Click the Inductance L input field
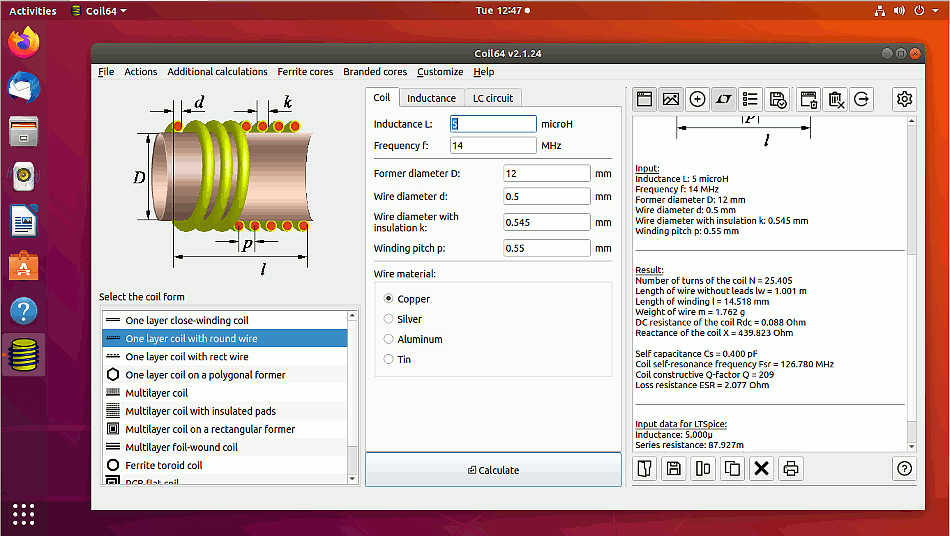Viewport: 950px width, 536px height. 493,124
